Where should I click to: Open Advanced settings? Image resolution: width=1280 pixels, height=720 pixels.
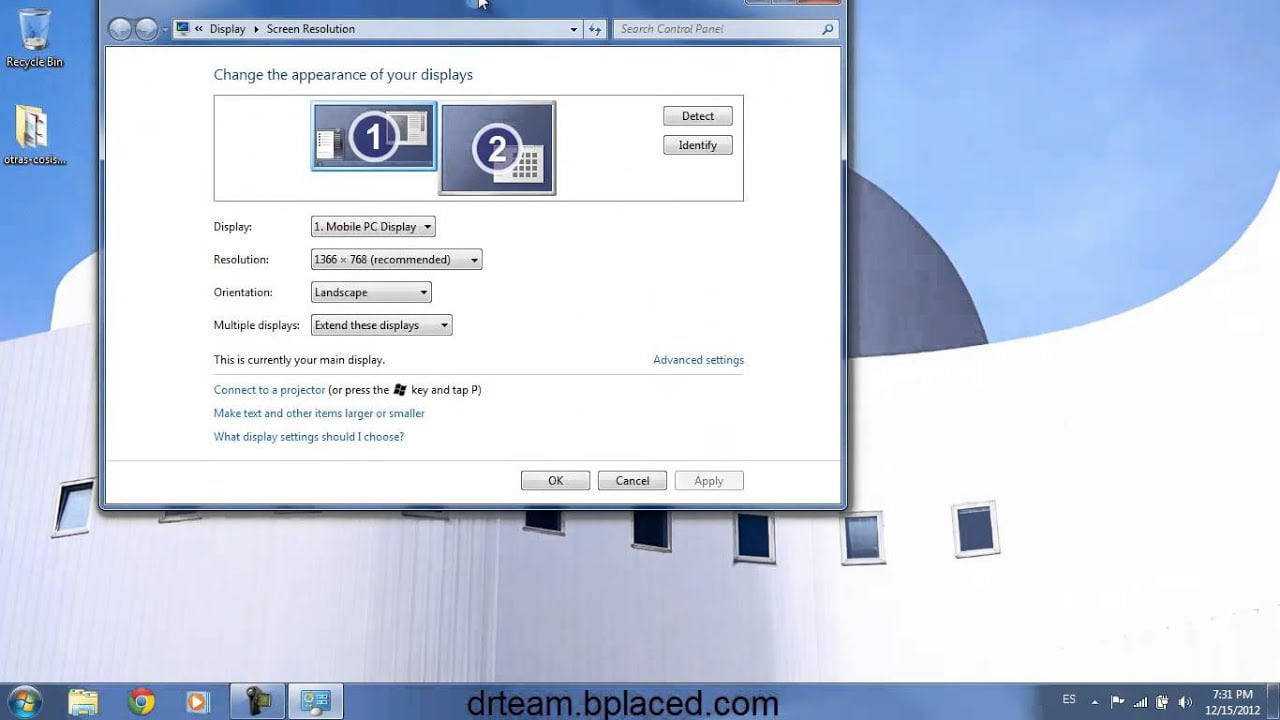[x=698, y=359]
